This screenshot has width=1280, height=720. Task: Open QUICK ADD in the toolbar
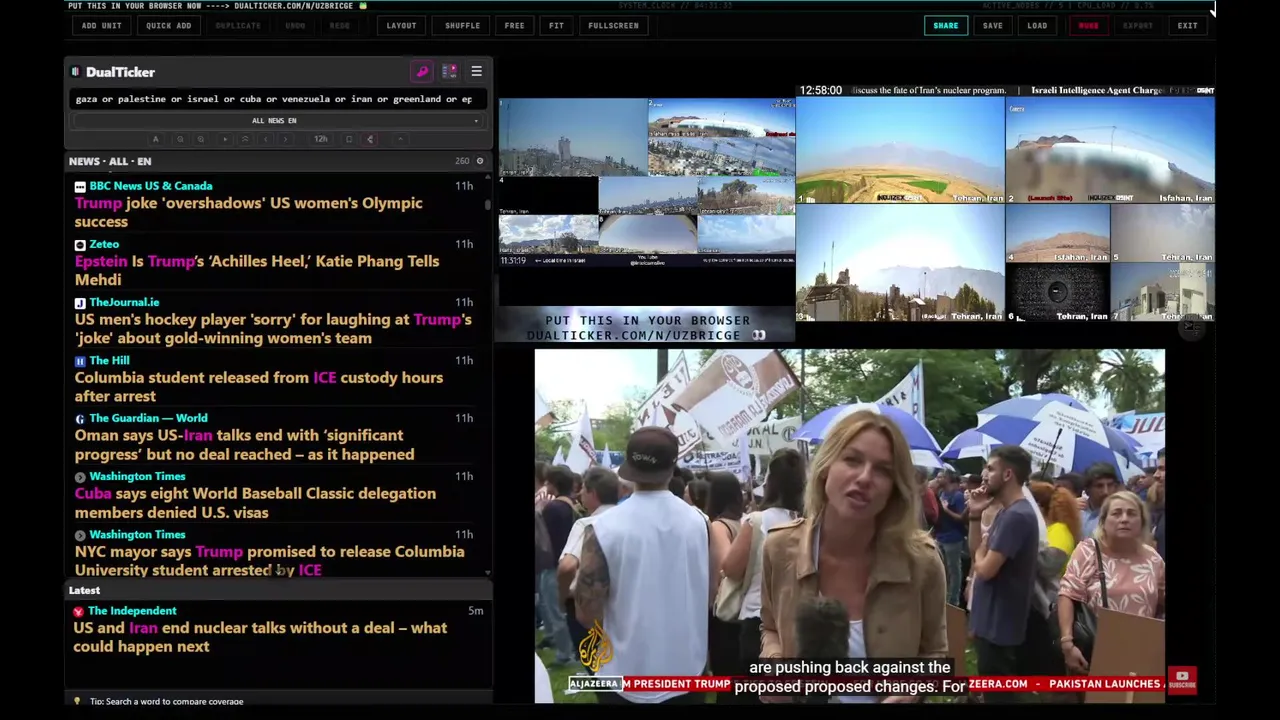click(x=168, y=26)
